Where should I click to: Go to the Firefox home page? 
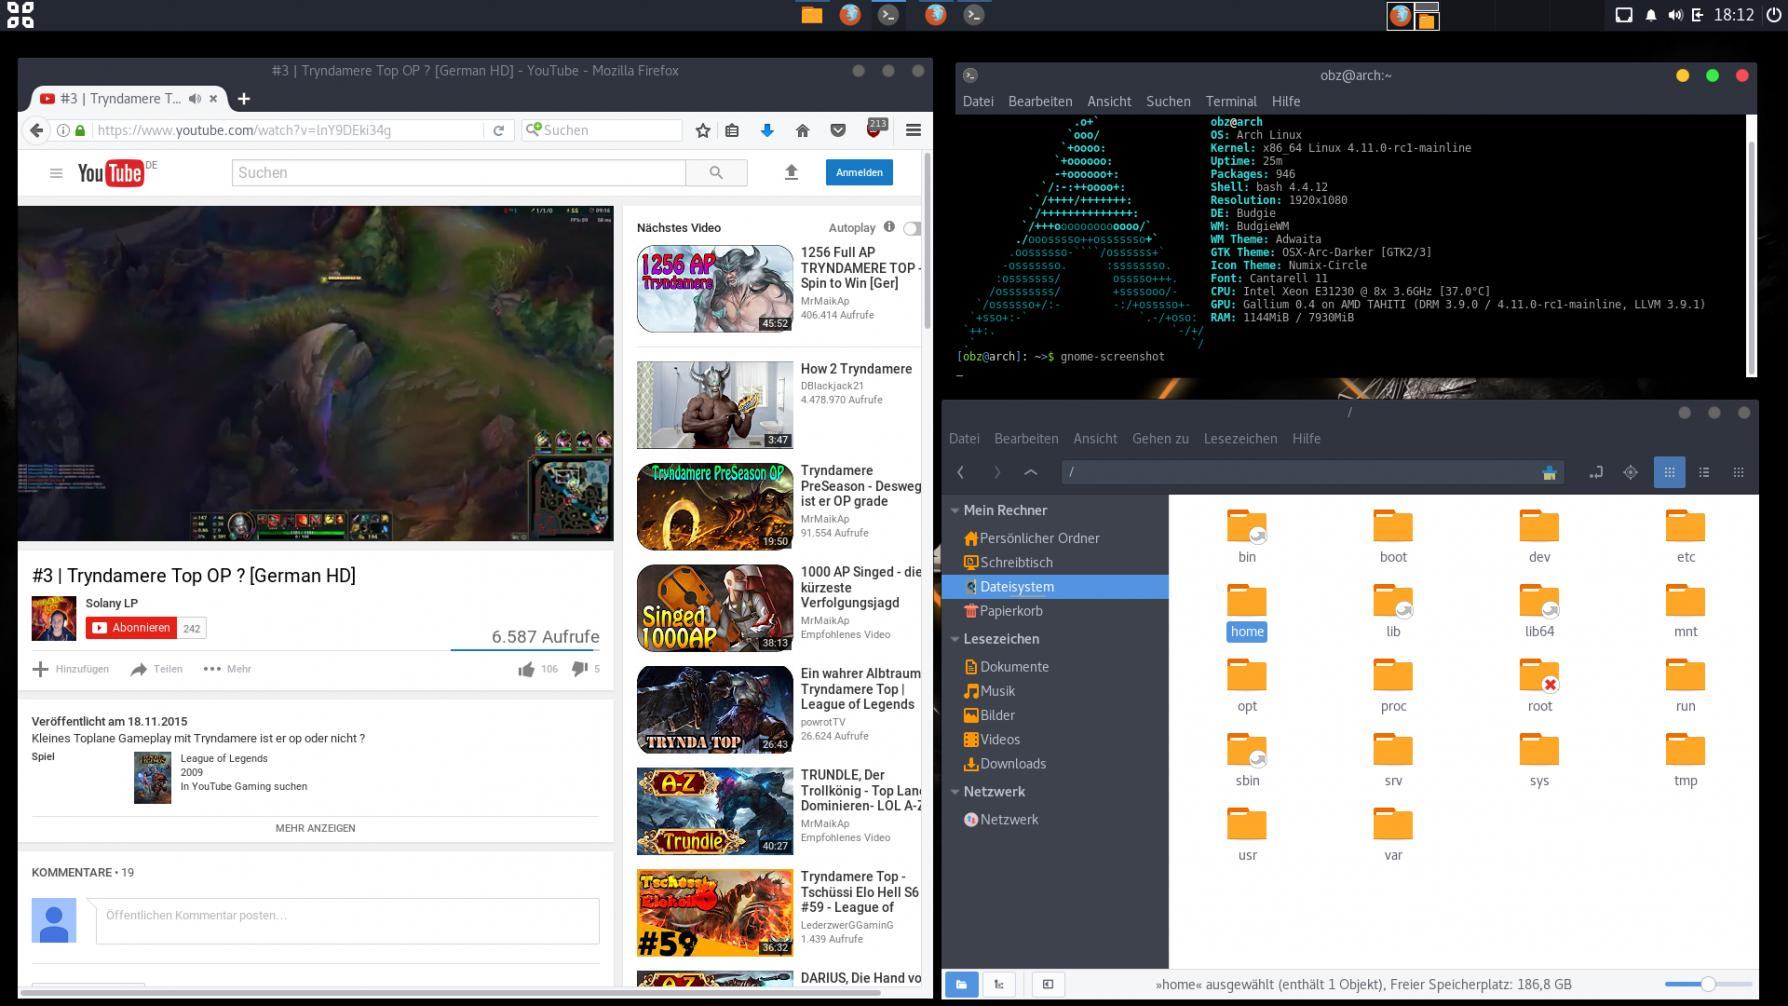[x=802, y=130]
